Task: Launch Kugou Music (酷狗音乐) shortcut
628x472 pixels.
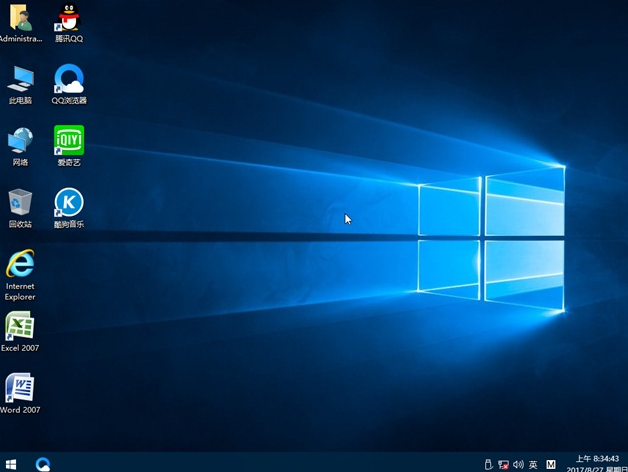Action: [69, 203]
